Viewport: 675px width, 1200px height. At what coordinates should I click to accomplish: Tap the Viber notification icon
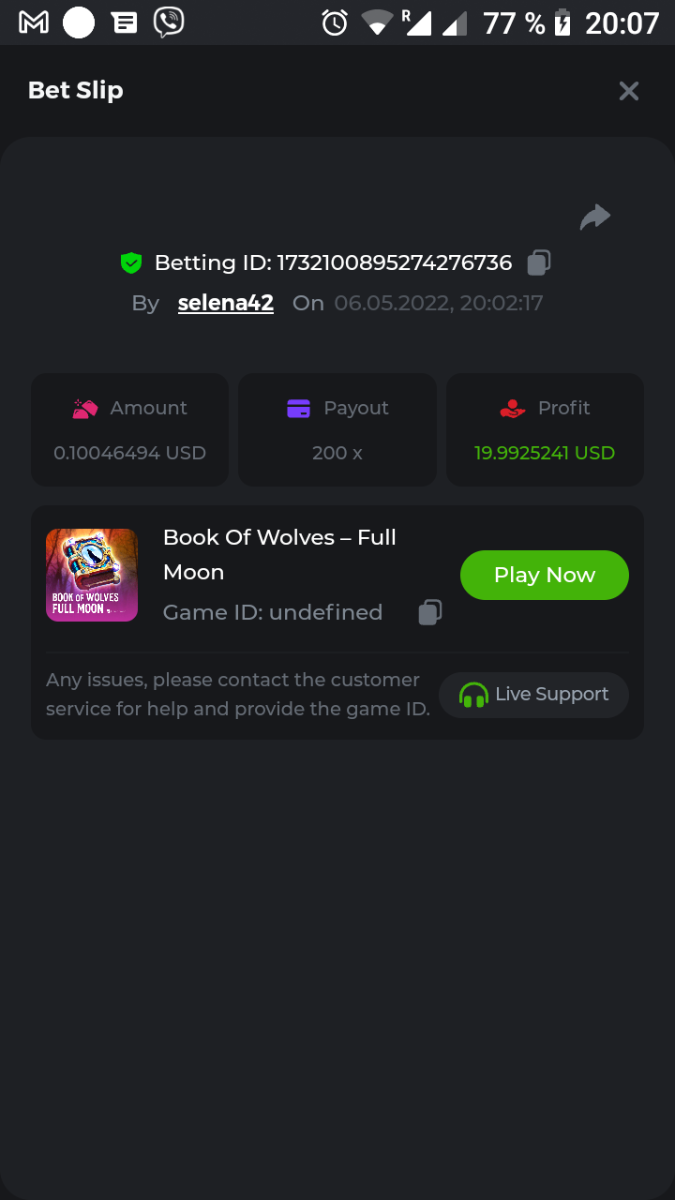(x=169, y=22)
